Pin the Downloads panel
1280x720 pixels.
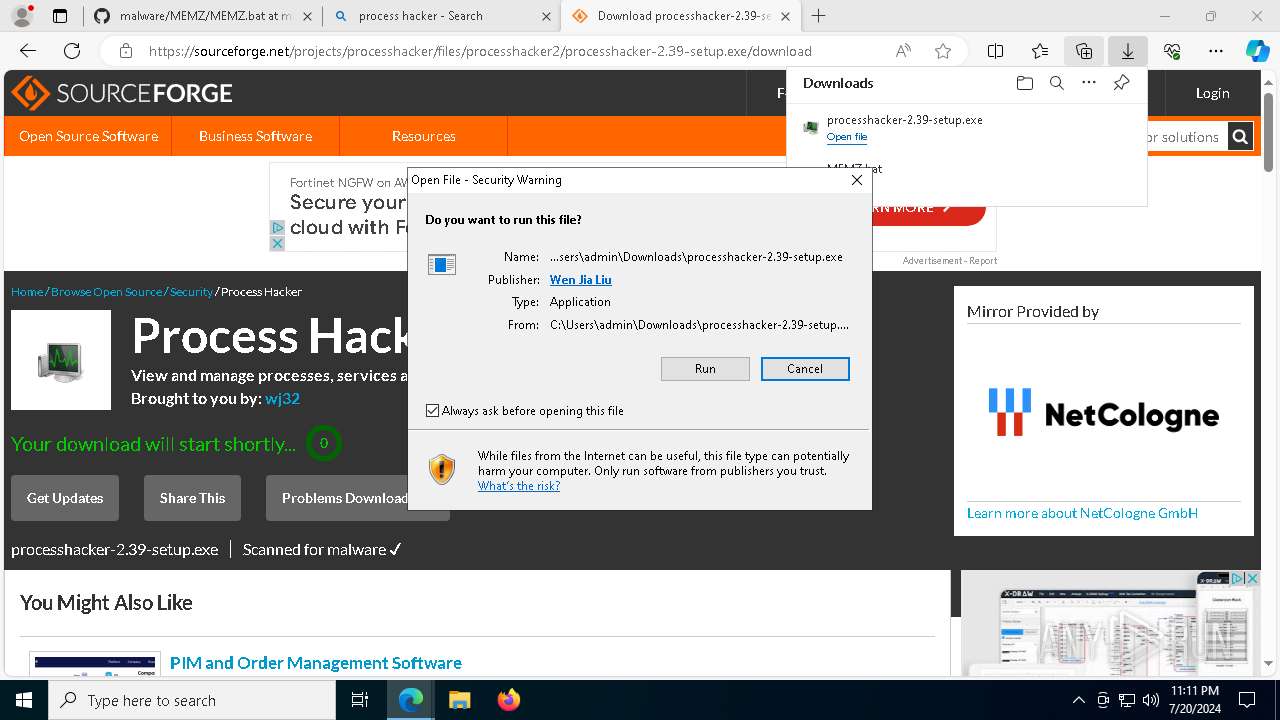[x=1121, y=83]
